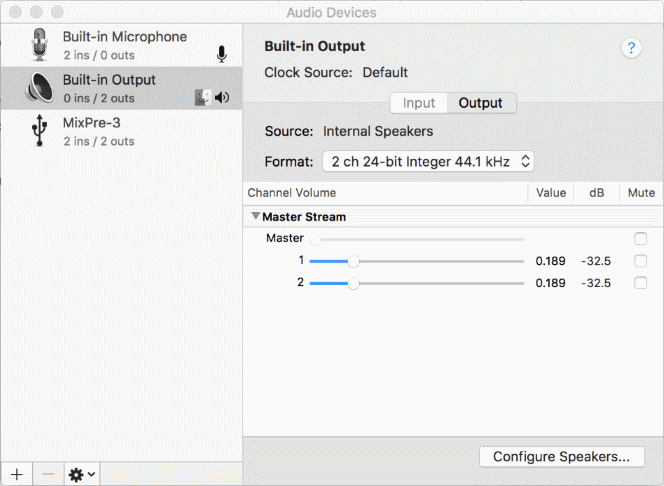
Task: Click the Configure Speakers button
Action: tap(561, 456)
